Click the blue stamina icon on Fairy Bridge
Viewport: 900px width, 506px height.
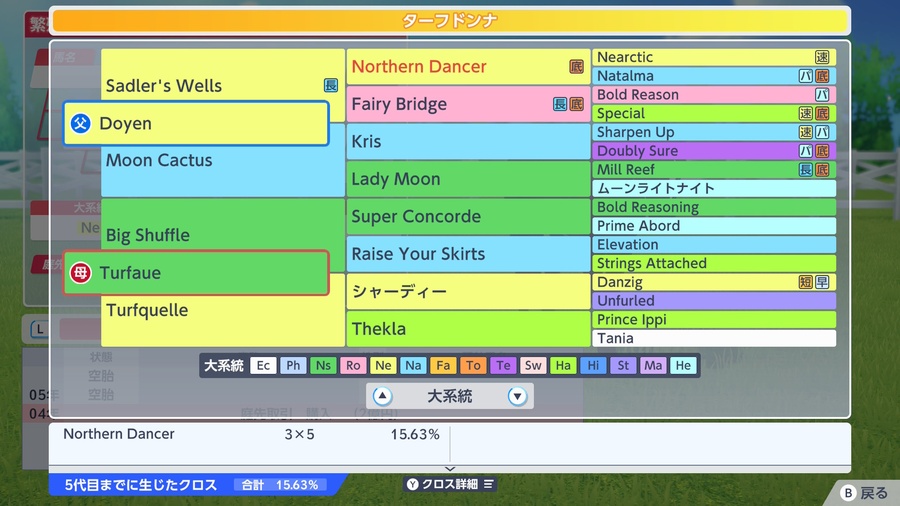(x=560, y=104)
